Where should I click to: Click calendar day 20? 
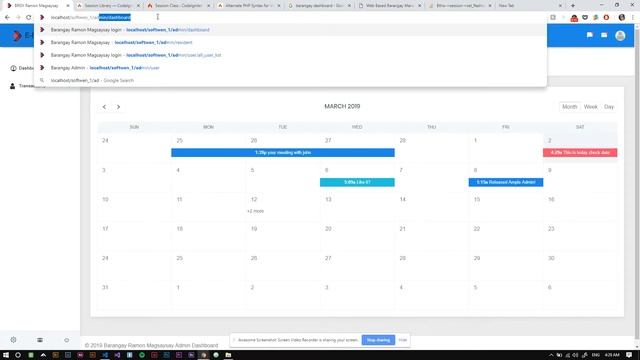coord(328,229)
